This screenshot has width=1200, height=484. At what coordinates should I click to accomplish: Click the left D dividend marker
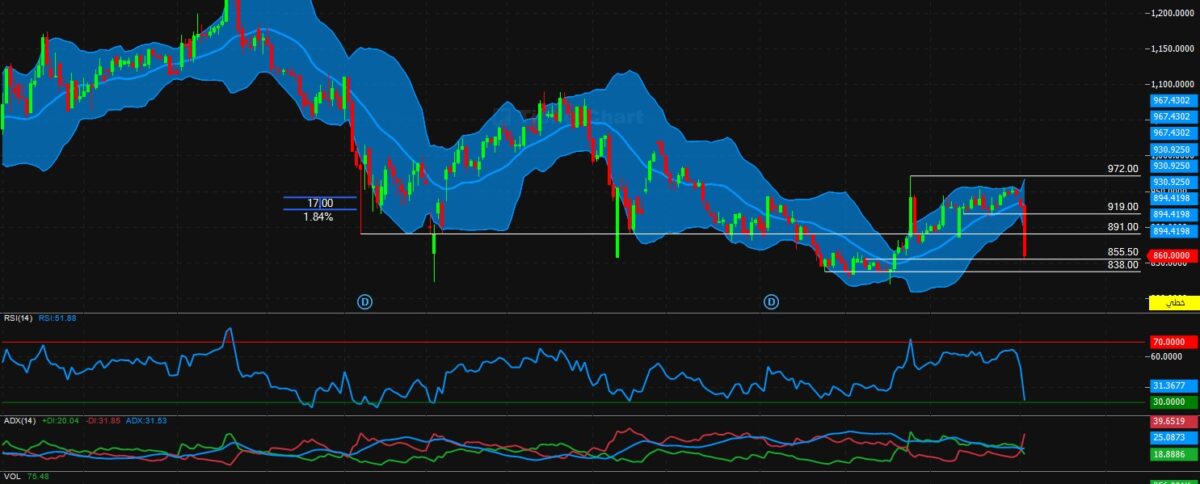click(365, 300)
